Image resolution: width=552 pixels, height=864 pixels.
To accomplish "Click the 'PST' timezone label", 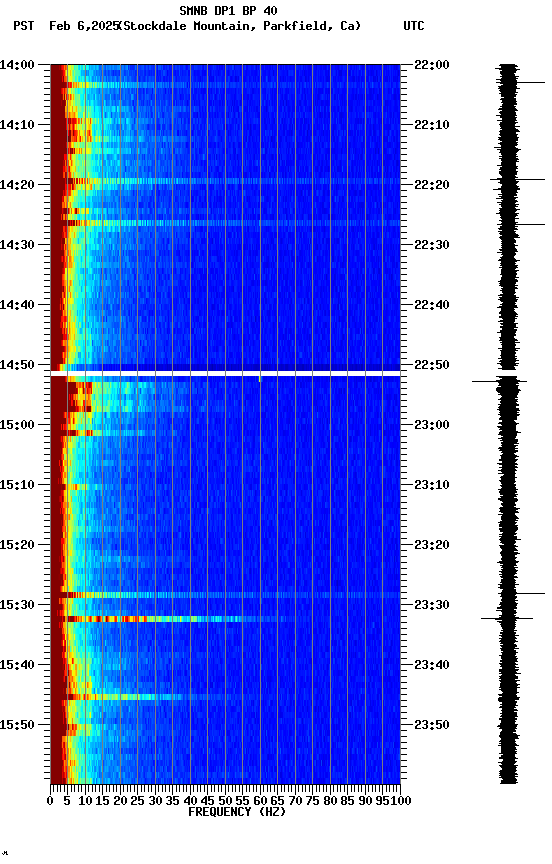I will point(24,26).
